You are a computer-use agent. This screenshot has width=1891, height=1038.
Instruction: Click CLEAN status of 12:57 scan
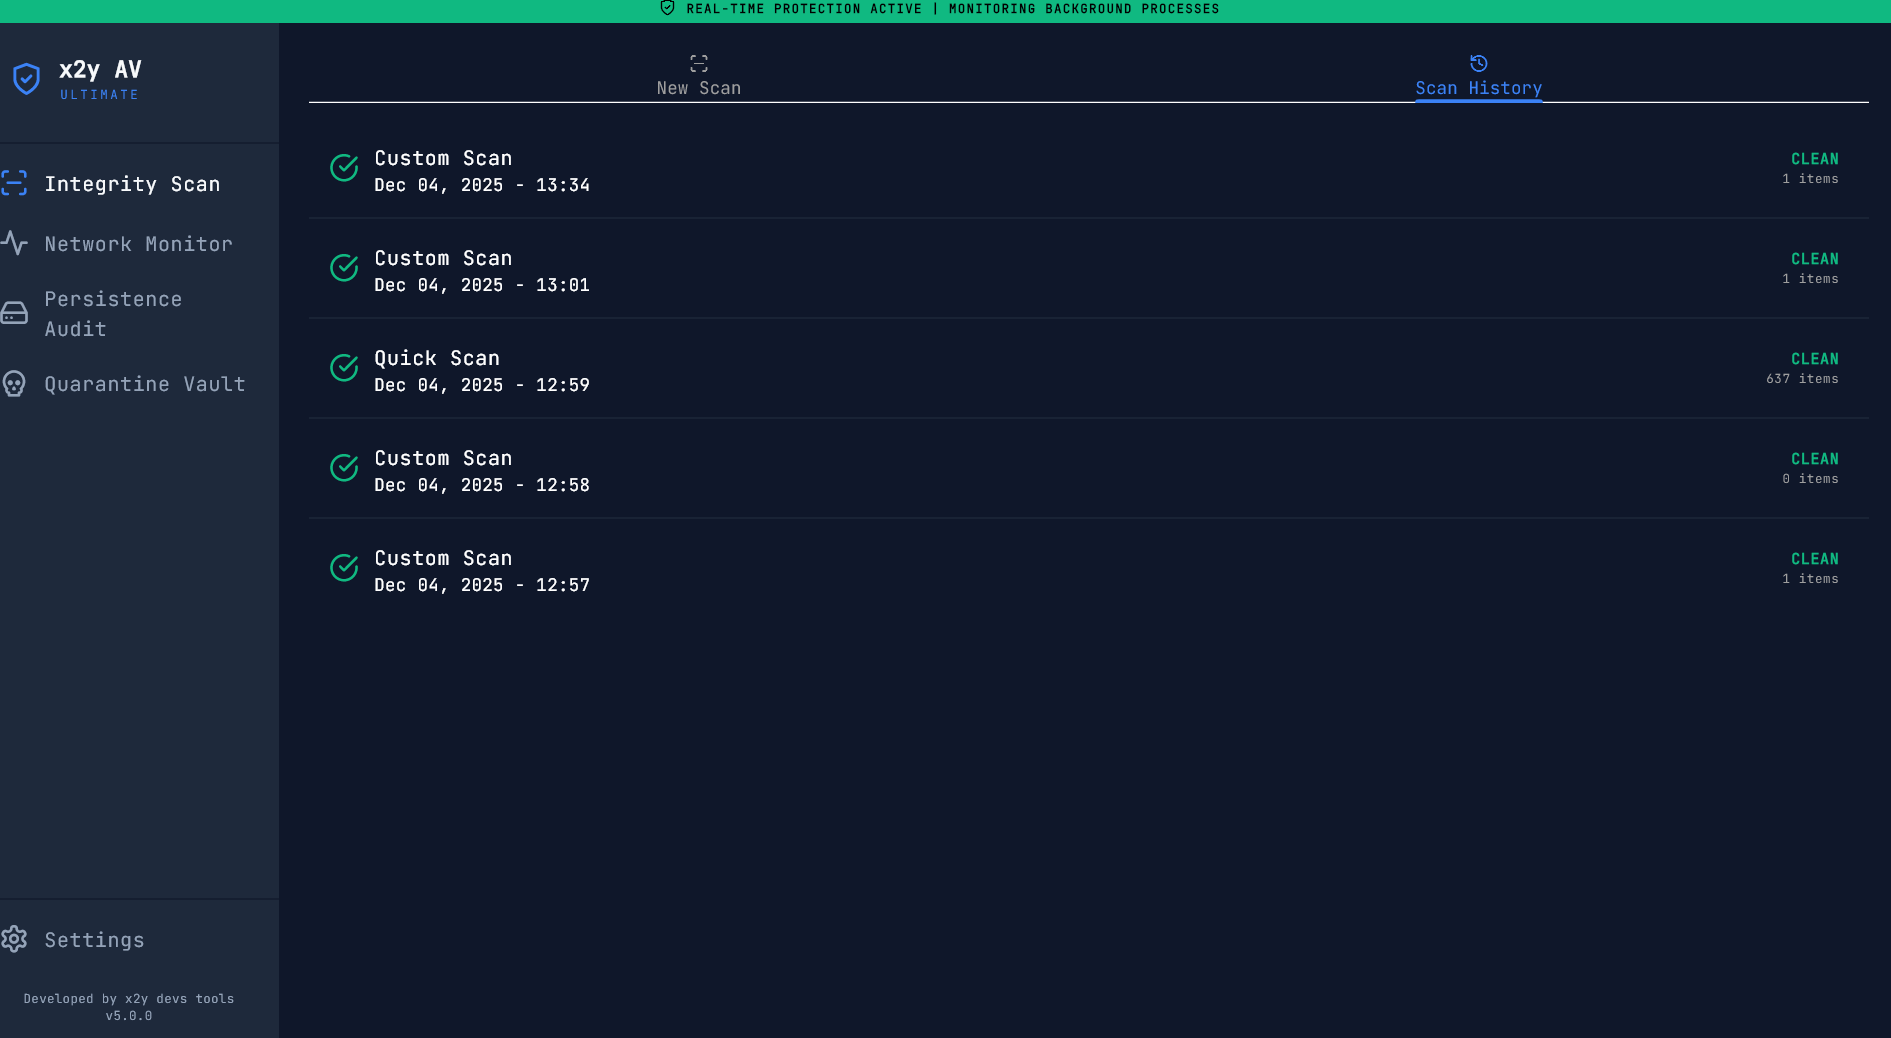point(1814,559)
